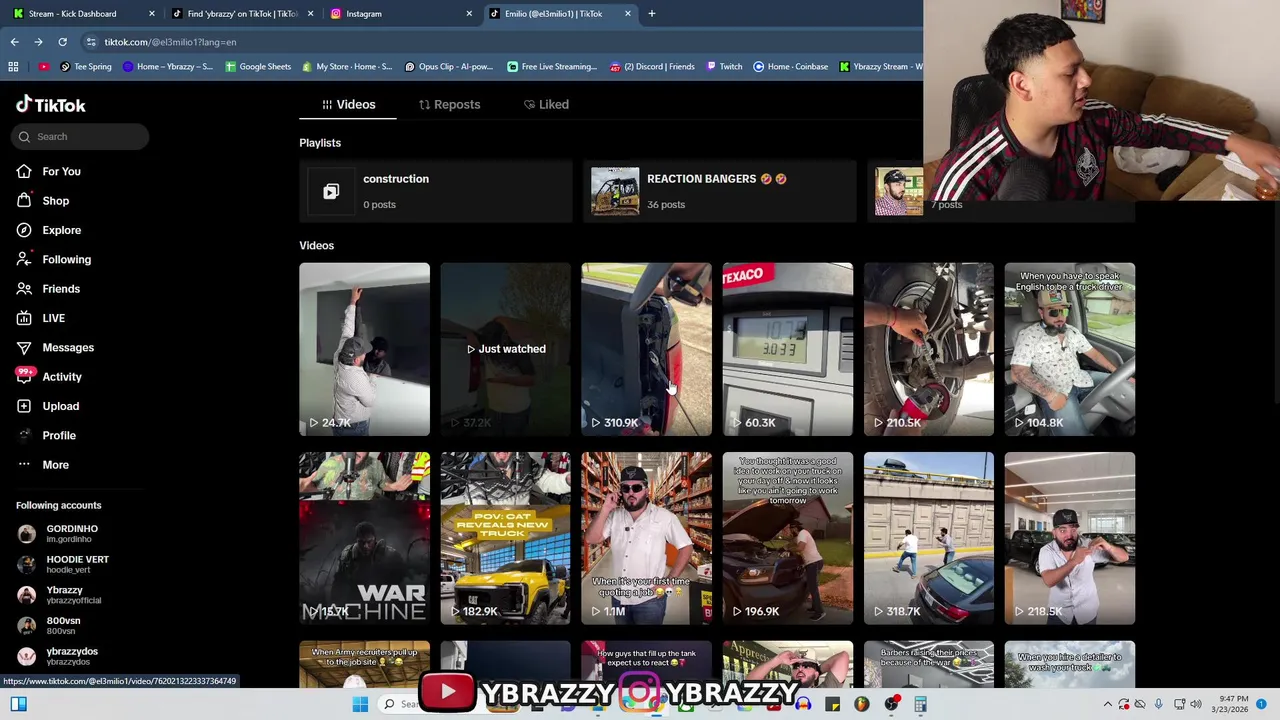Image resolution: width=1280 pixels, height=720 pixels.
Task: Open the video with 318.7K views
Action: (928, 538)
